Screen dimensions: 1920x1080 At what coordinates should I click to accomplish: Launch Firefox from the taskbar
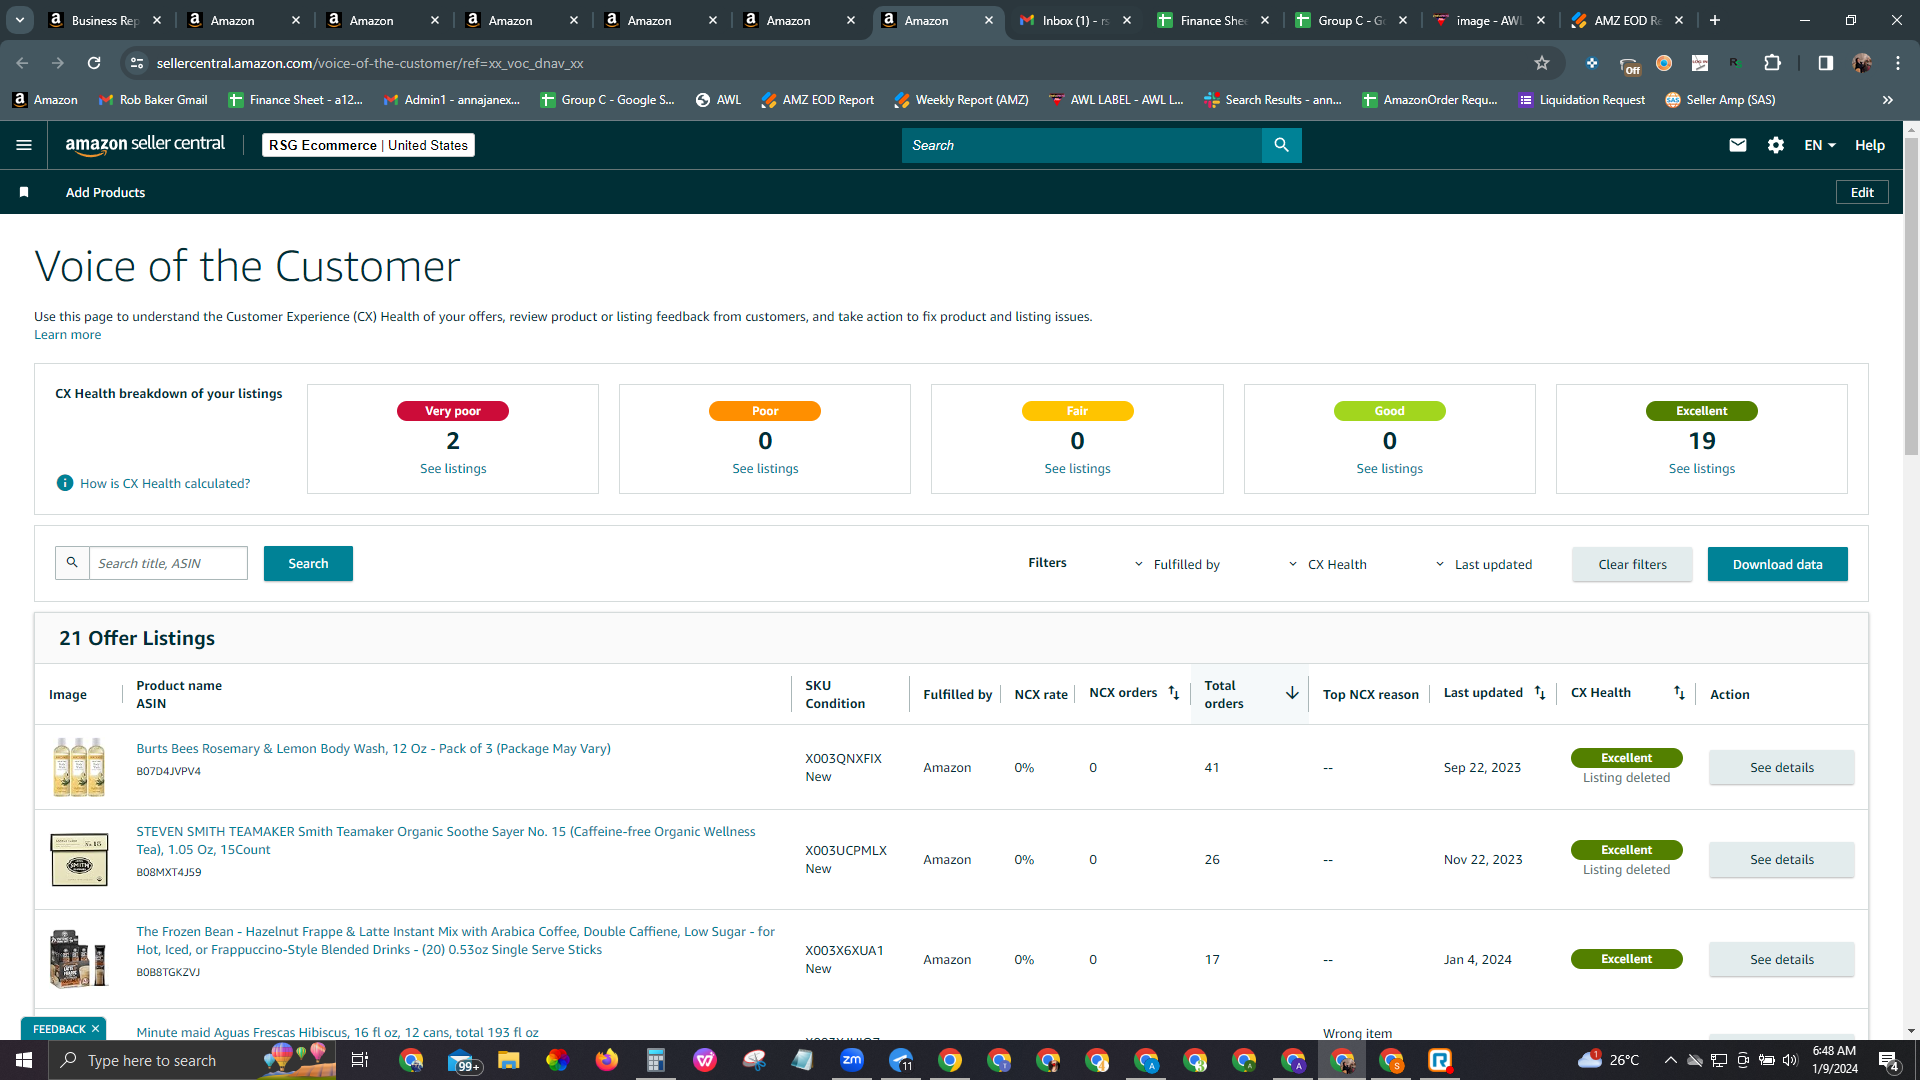pos(607,1060)
